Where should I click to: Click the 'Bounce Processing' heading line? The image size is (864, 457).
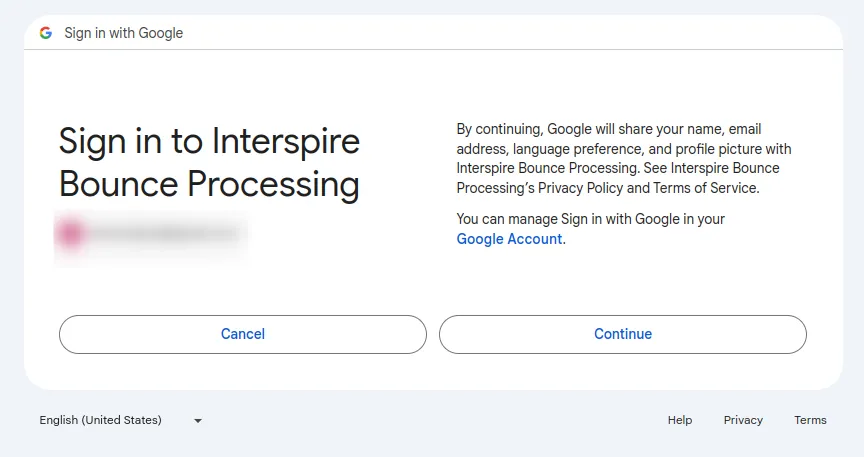209,185
